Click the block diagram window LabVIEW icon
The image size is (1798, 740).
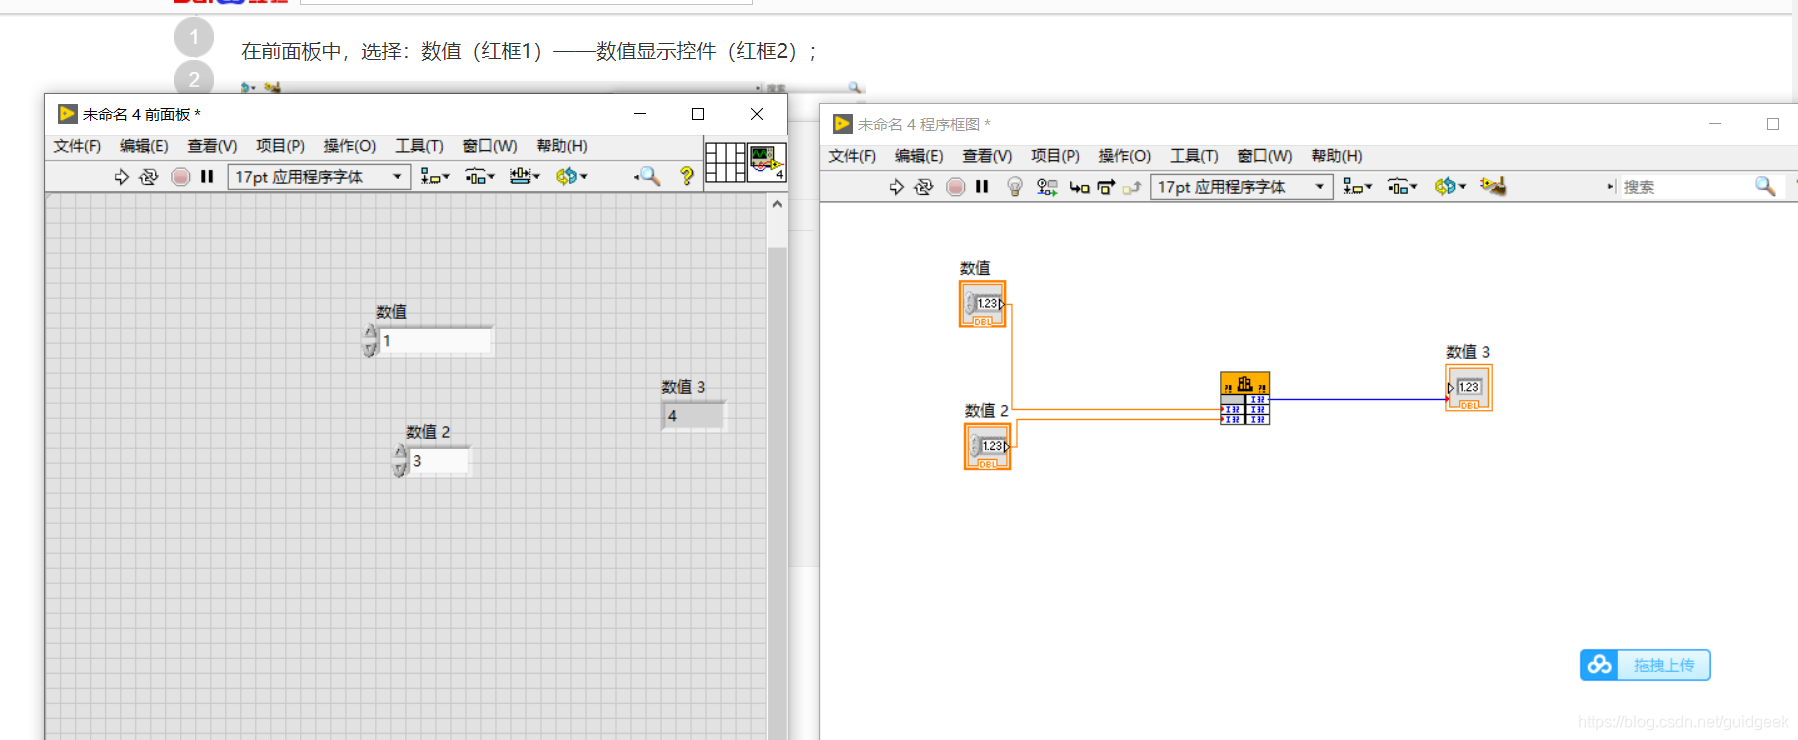(843, 124)
